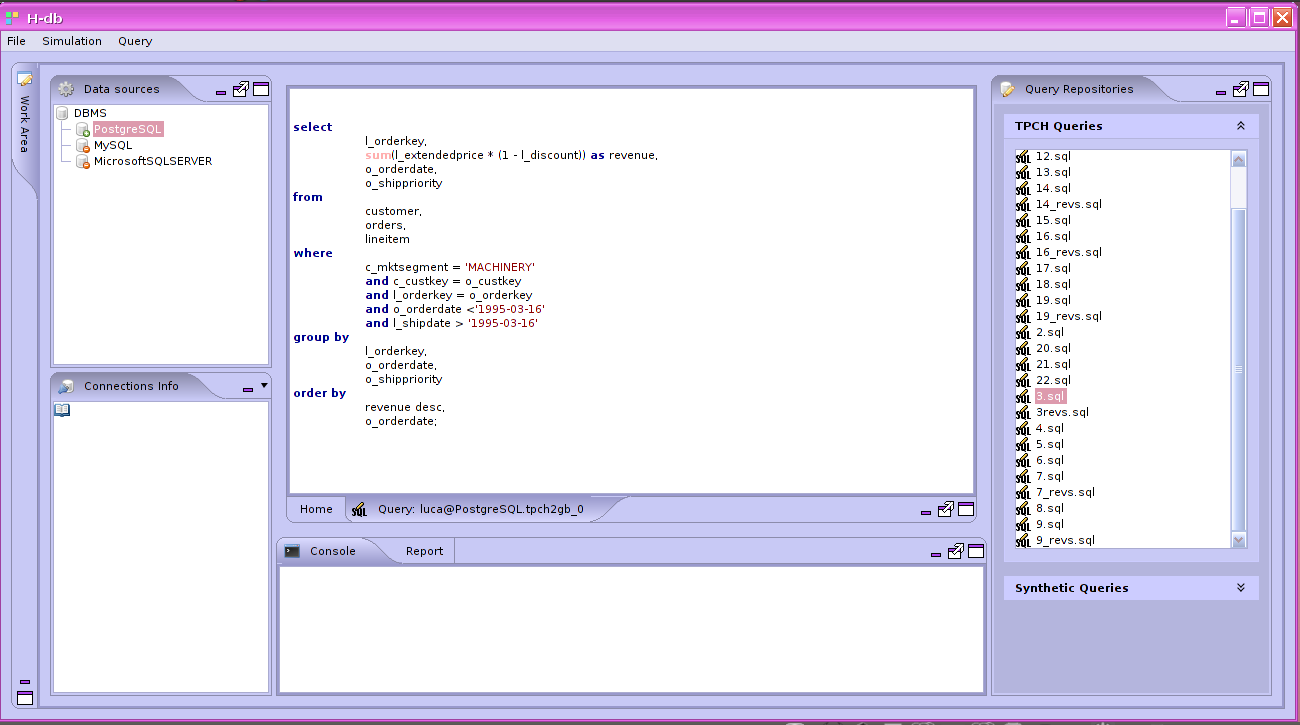The height and width of the screenshot is (725, 1300).
Task: Click the scroll-down arrow of query list
Action: tap(1239, 540)
